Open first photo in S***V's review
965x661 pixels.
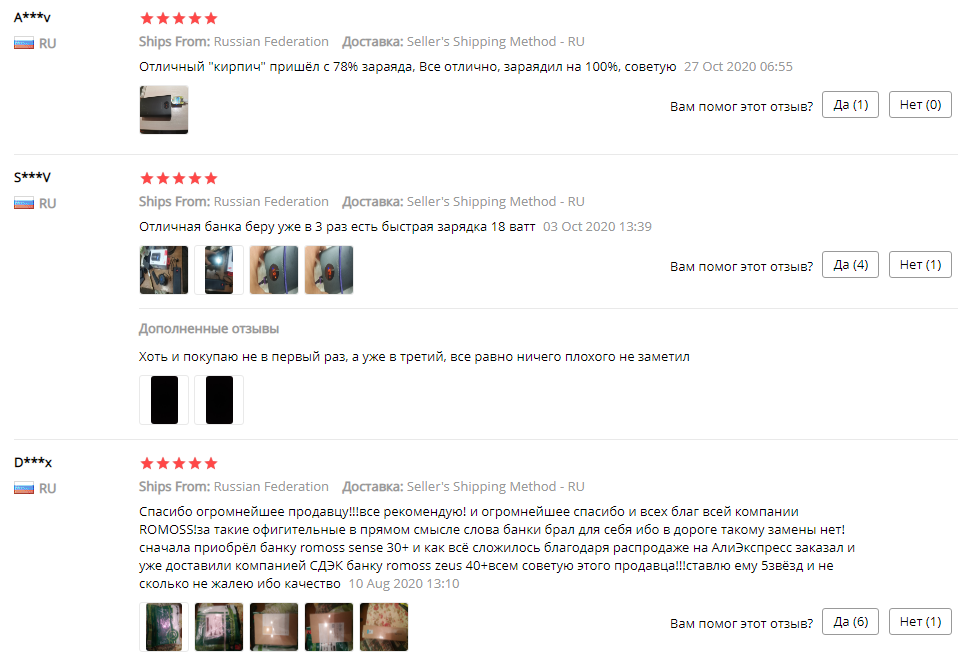164,270
